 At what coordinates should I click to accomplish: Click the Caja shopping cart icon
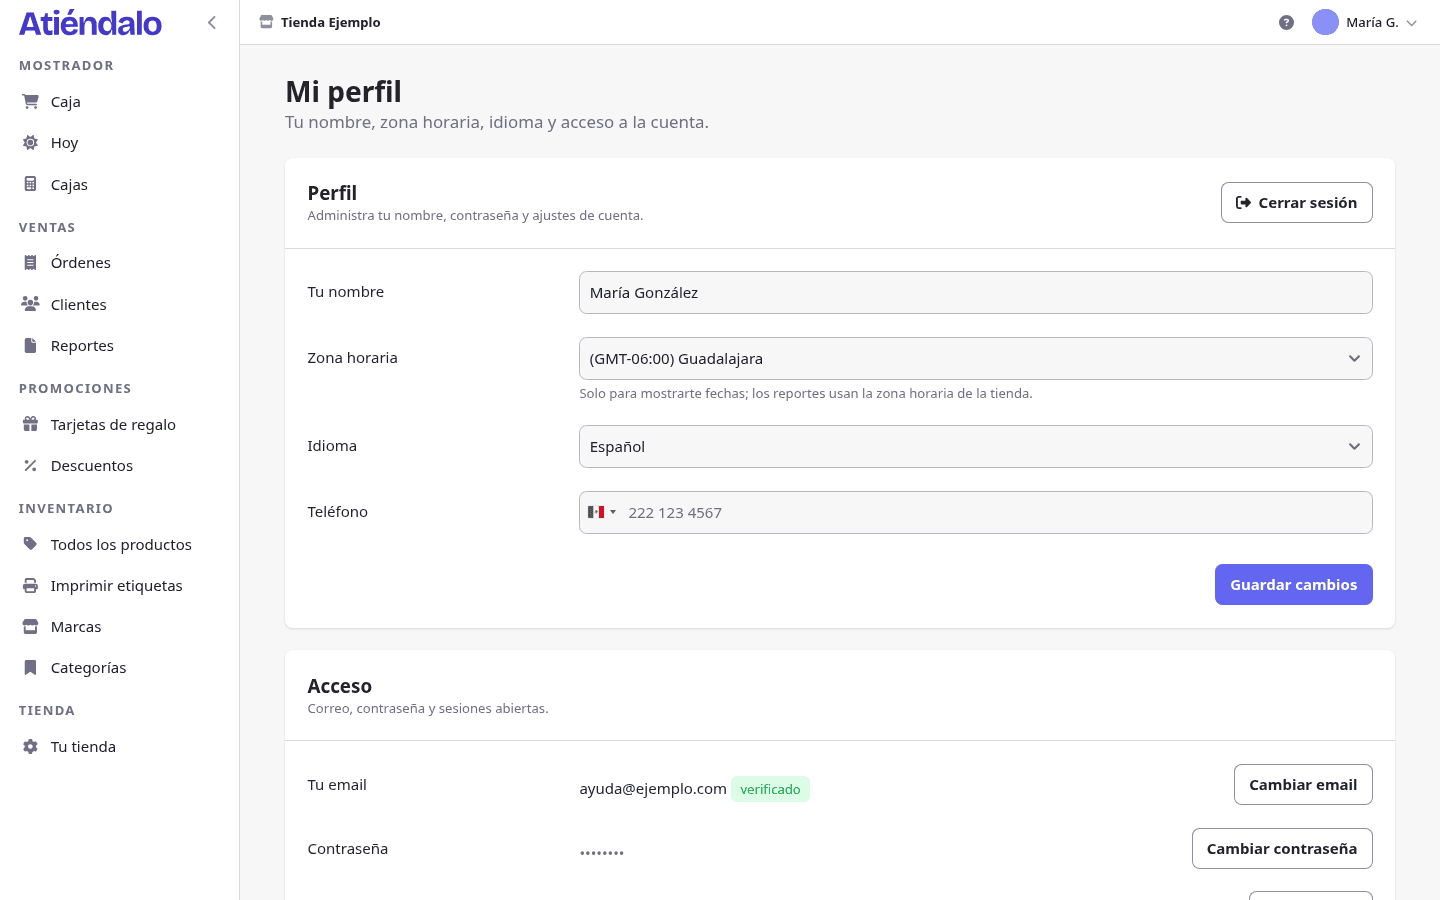31,102
